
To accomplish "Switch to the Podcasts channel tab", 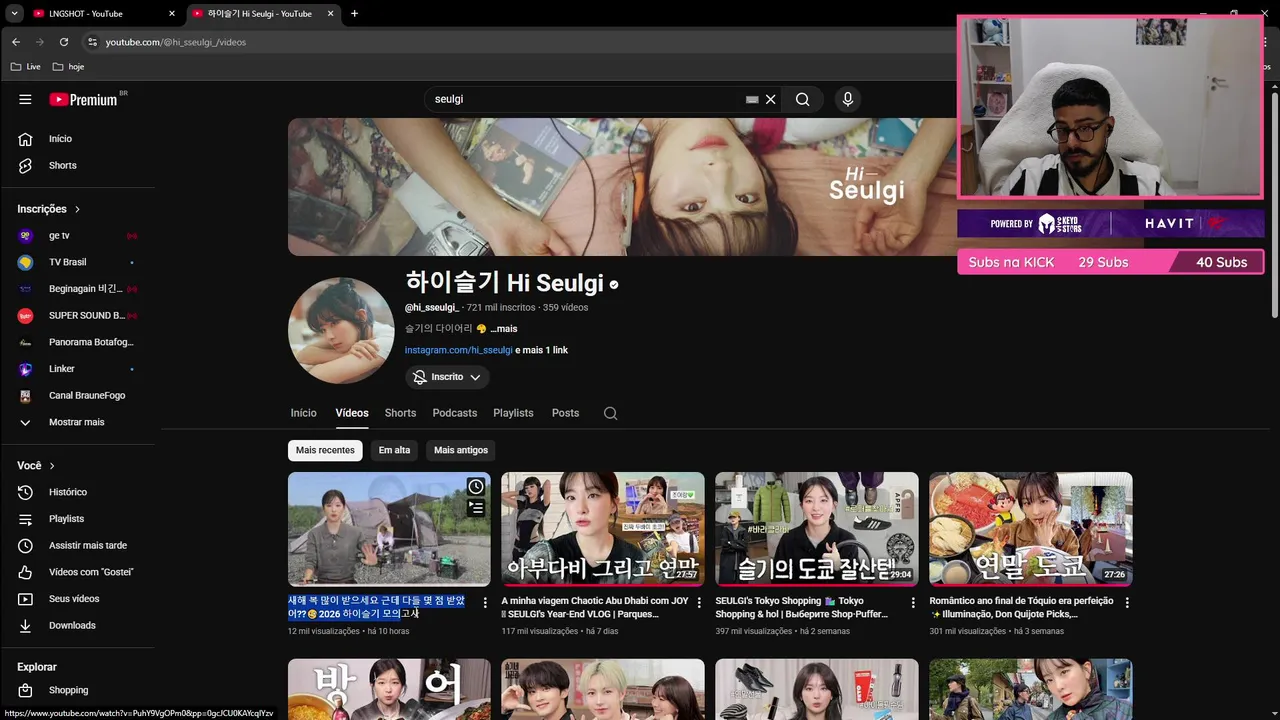I will pyautogui.click(x=455, y=413).
